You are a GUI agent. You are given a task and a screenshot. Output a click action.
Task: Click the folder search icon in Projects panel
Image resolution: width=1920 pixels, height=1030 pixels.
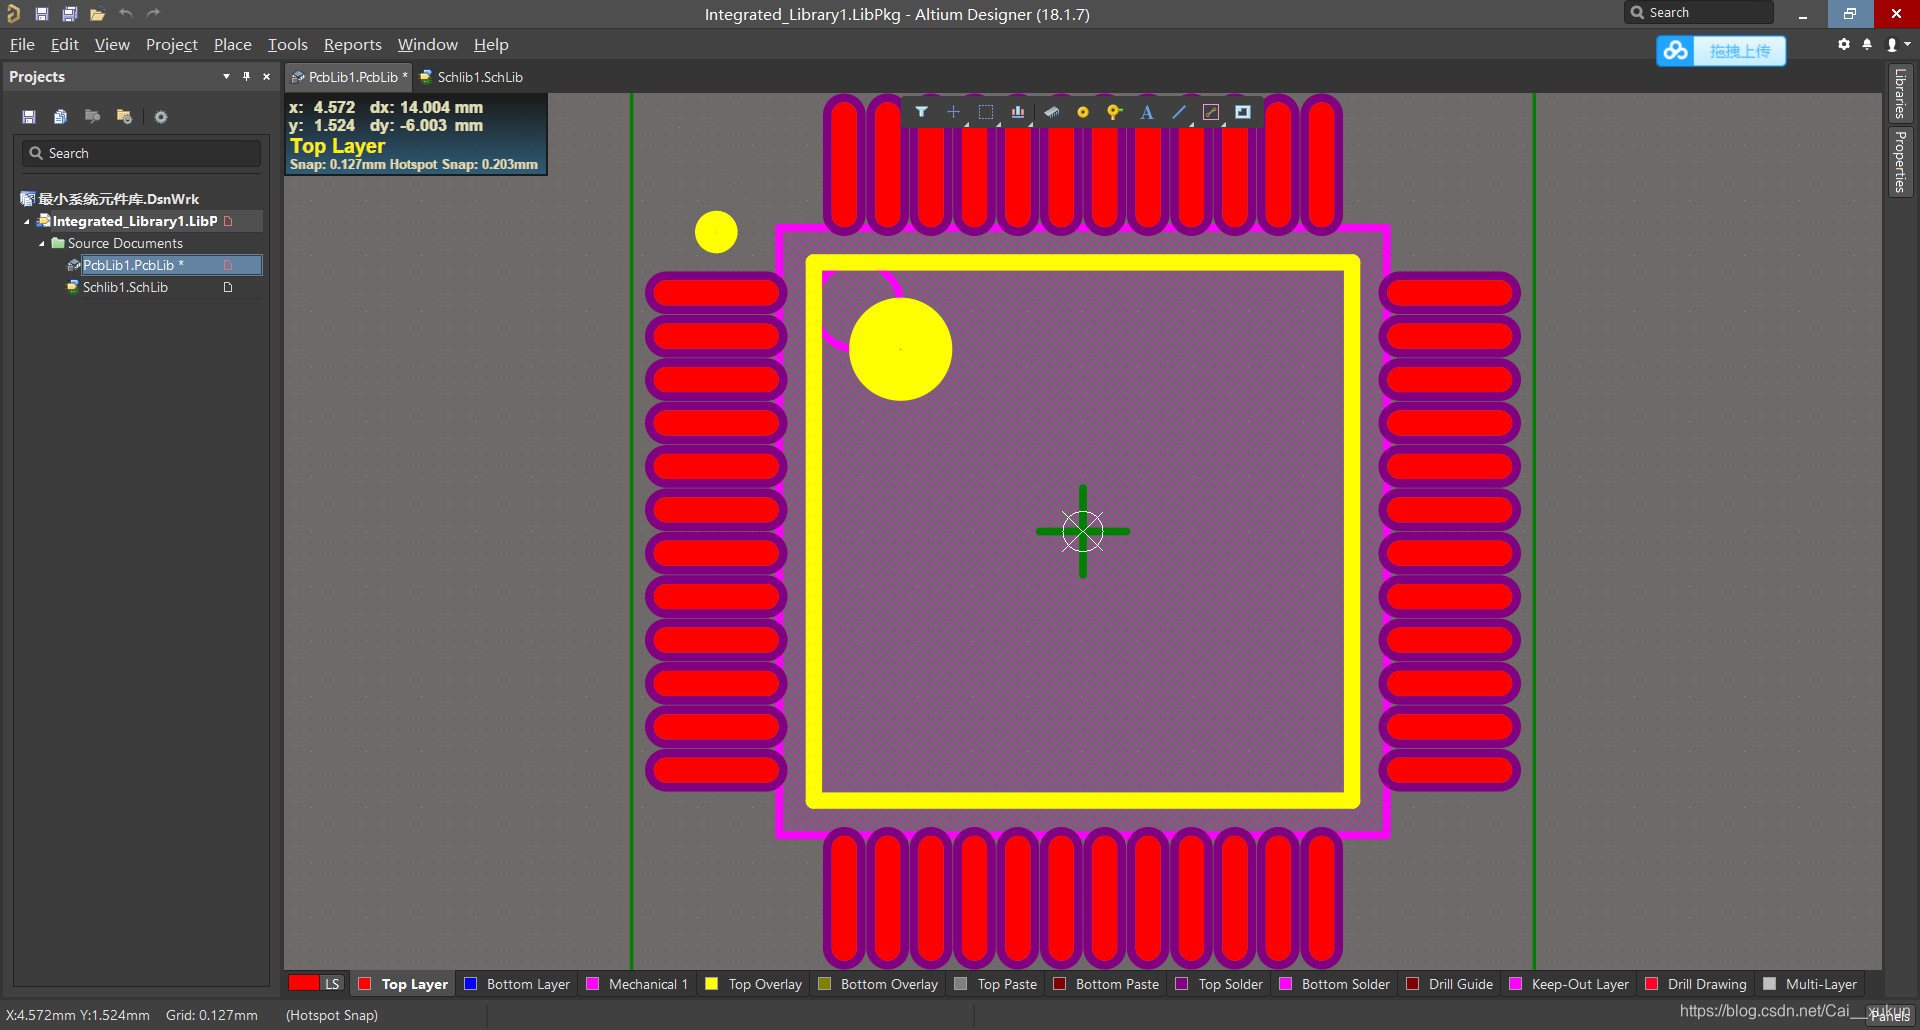[92, 117]
